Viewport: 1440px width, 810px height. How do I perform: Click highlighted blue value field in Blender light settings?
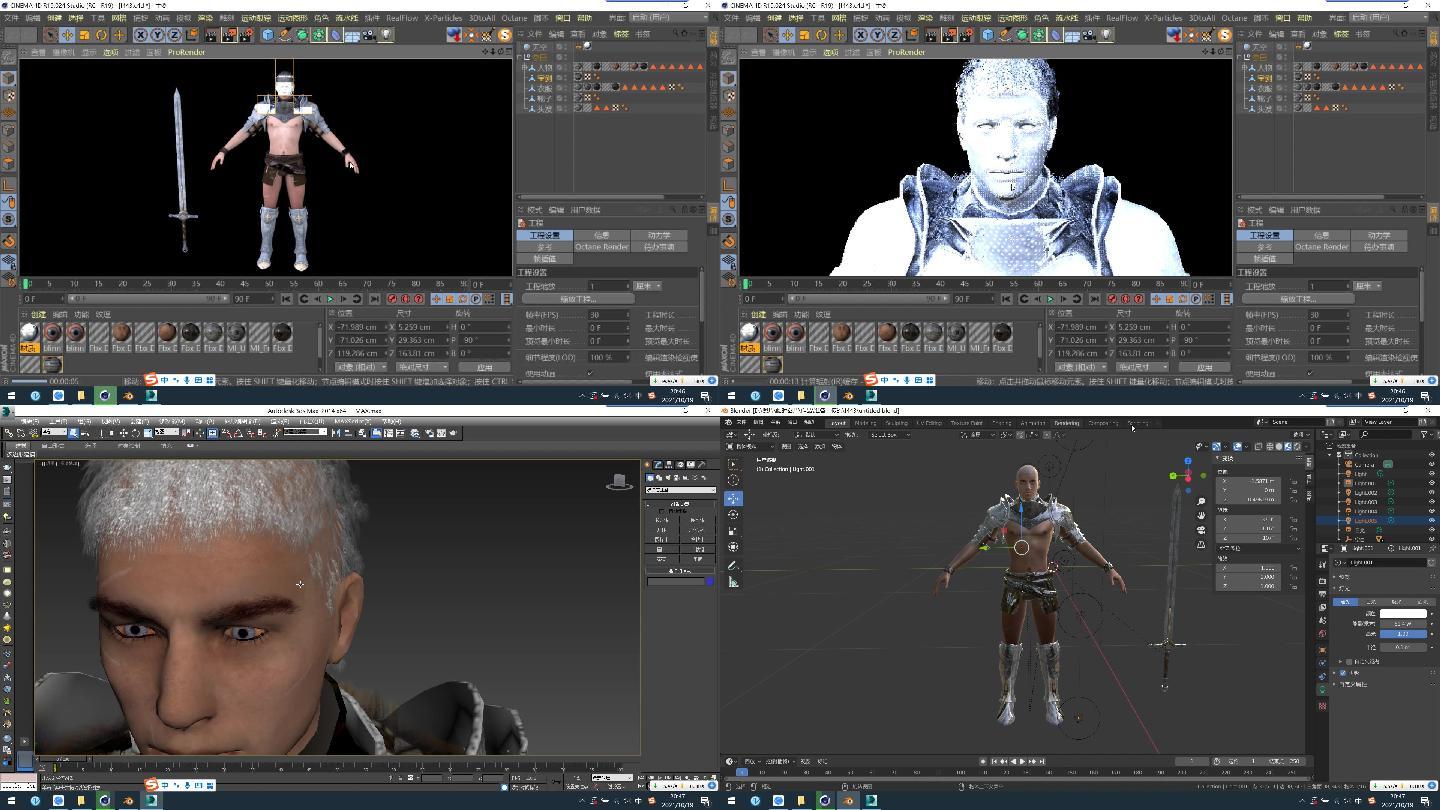click(x=1403, y=635)
